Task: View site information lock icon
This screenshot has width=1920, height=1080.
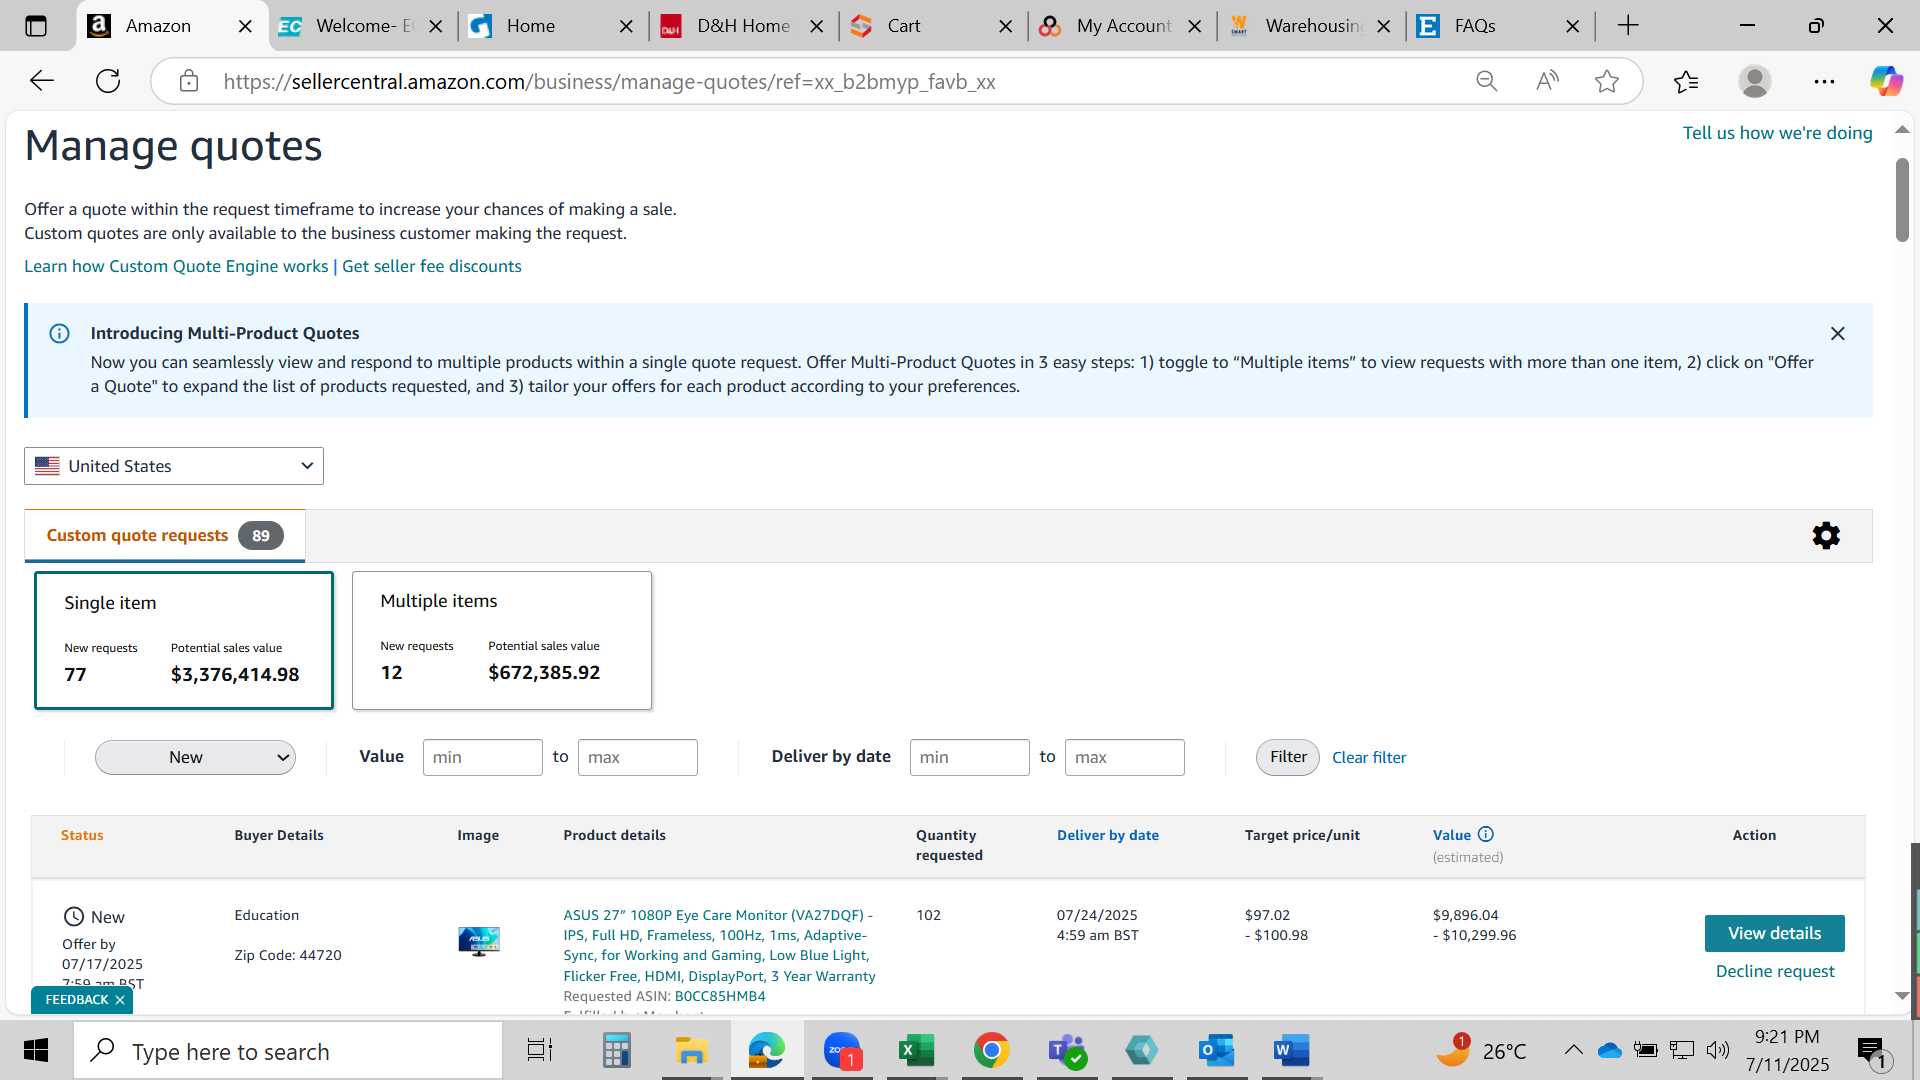Action: [189, 81]
